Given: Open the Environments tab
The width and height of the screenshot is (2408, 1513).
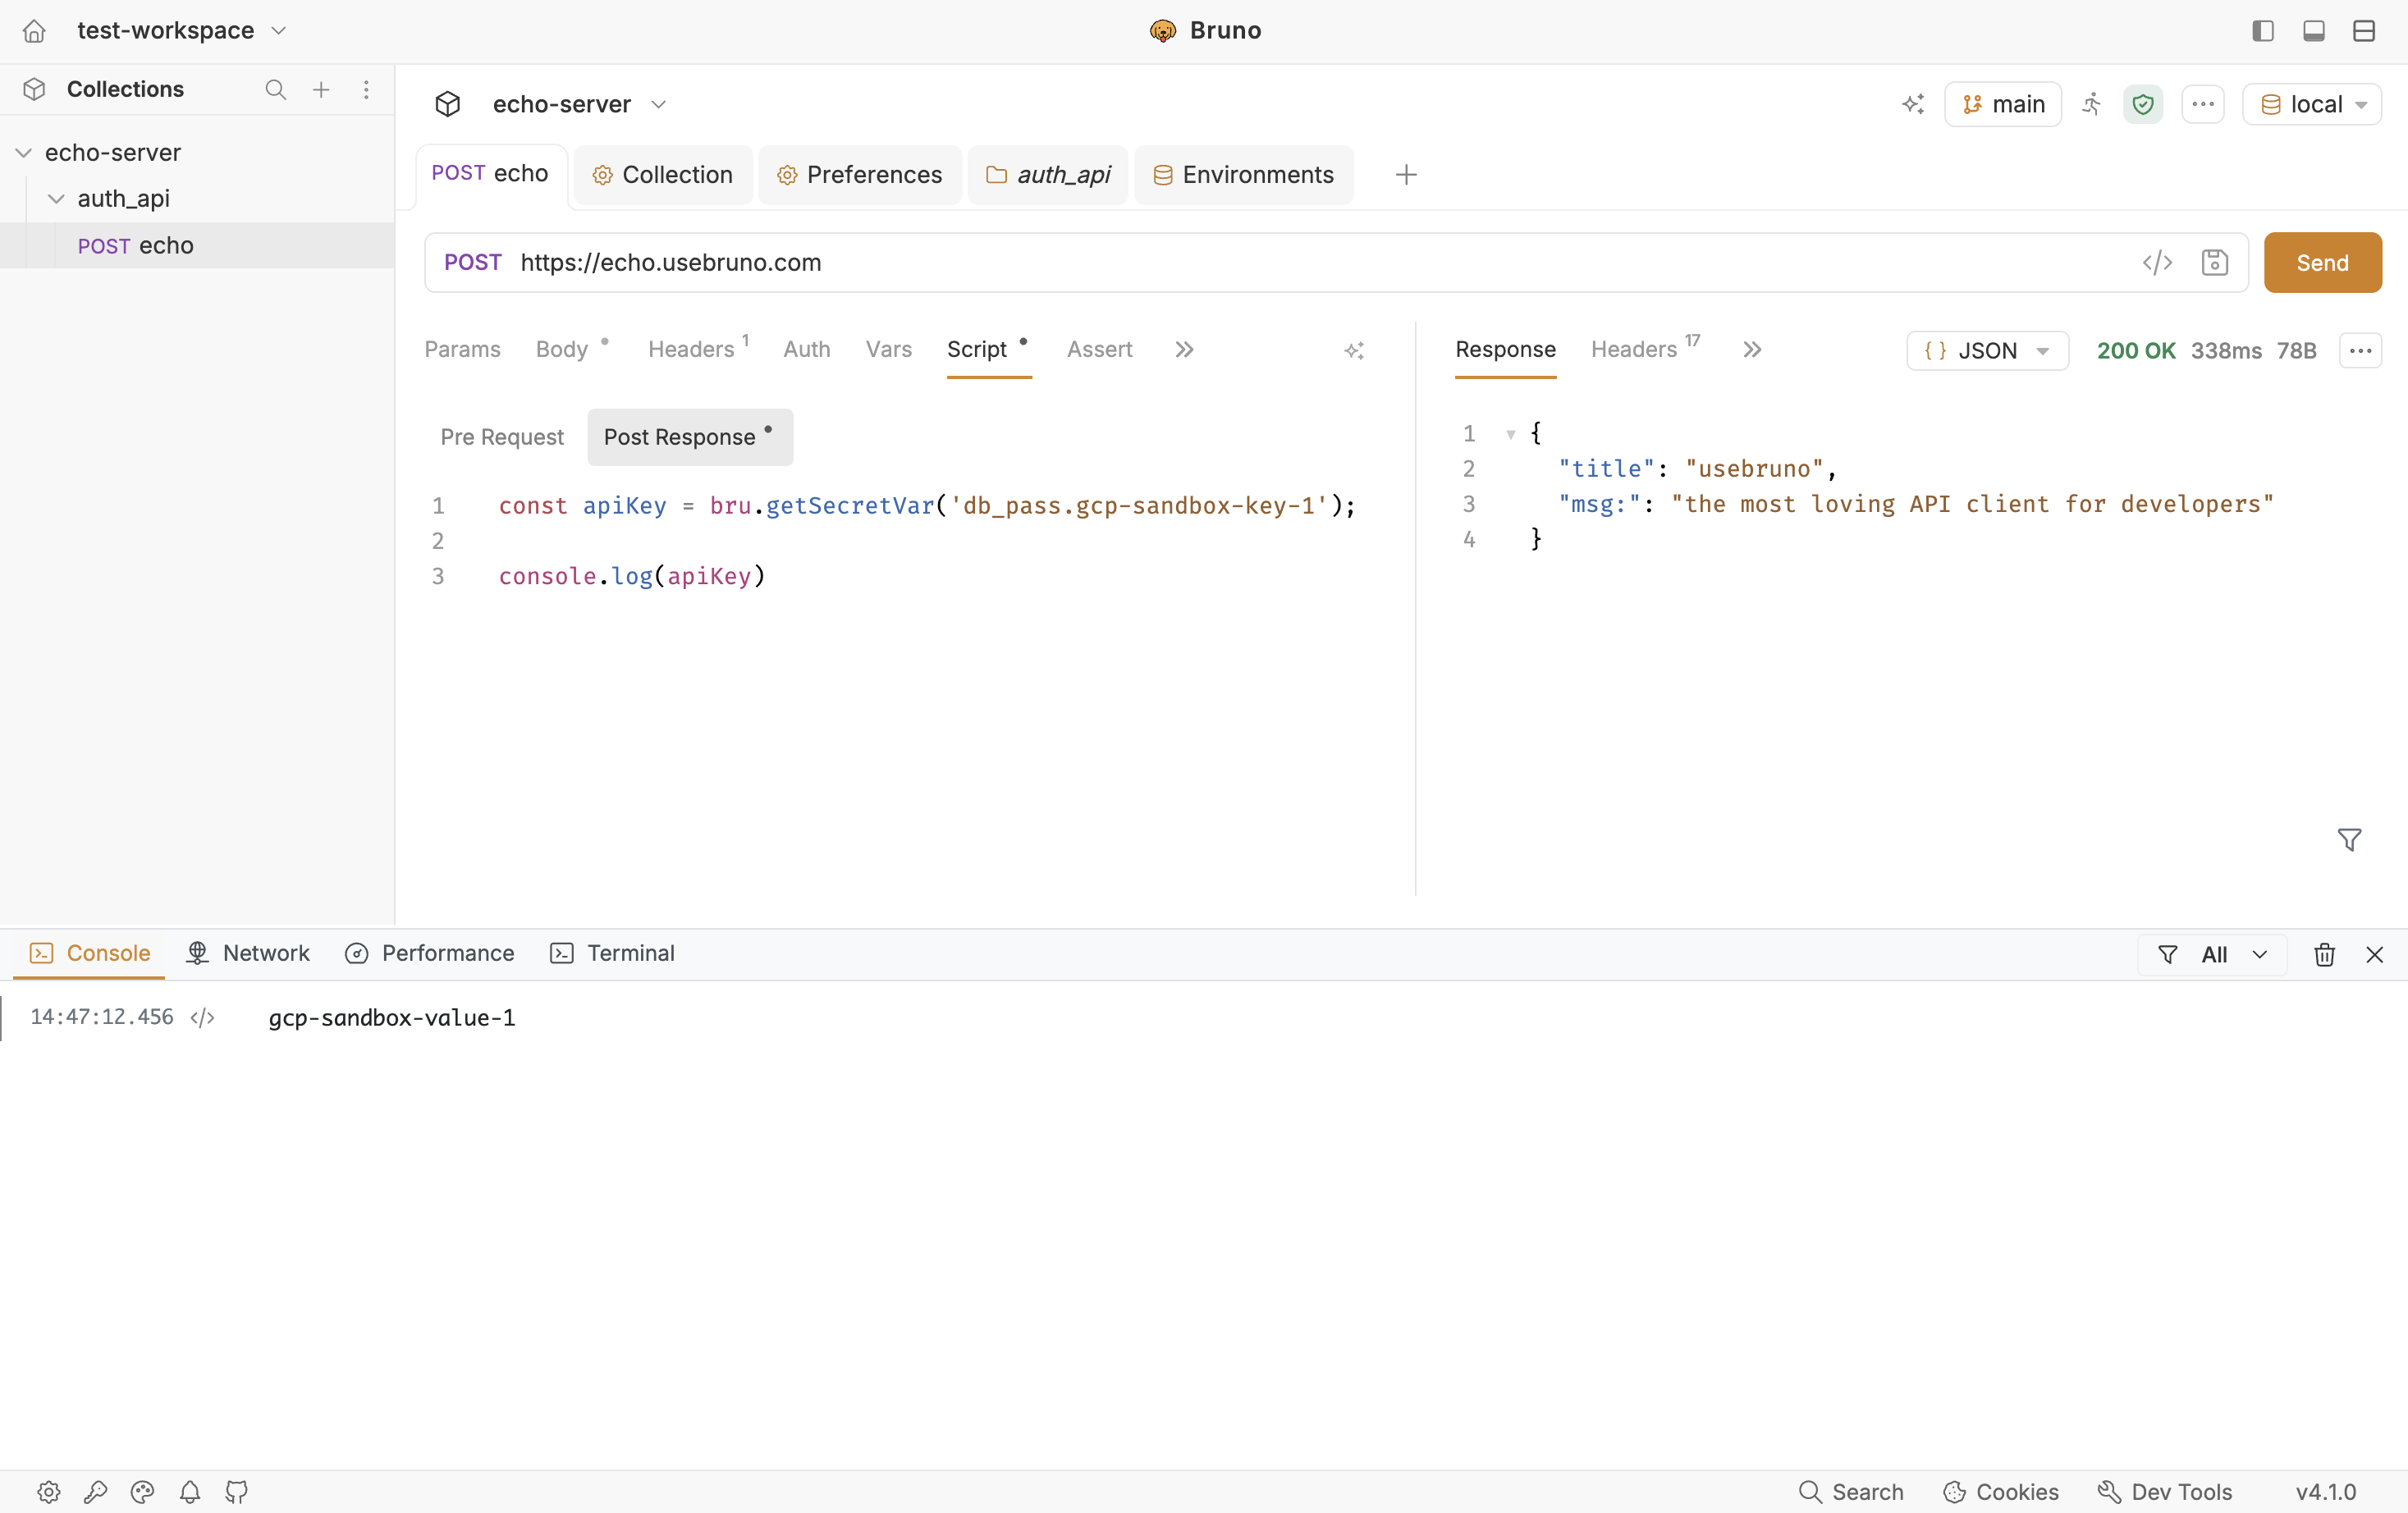Looking at the screenshot, I should [x=1244, y=175].
